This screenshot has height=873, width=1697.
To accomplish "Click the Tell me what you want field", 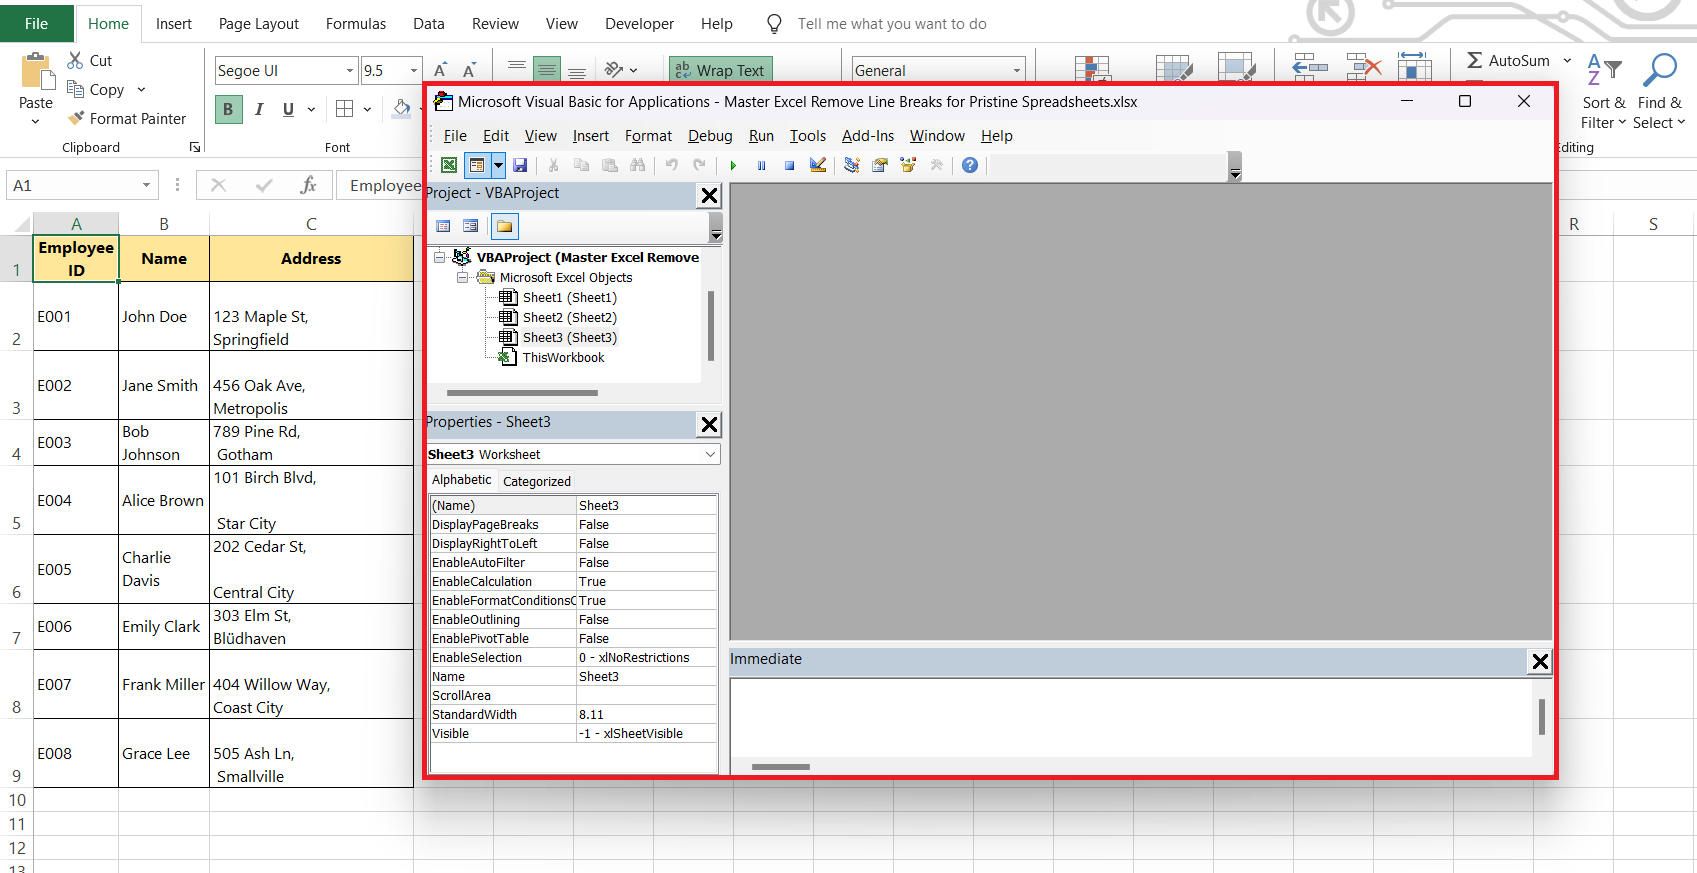I will point(892,24).
